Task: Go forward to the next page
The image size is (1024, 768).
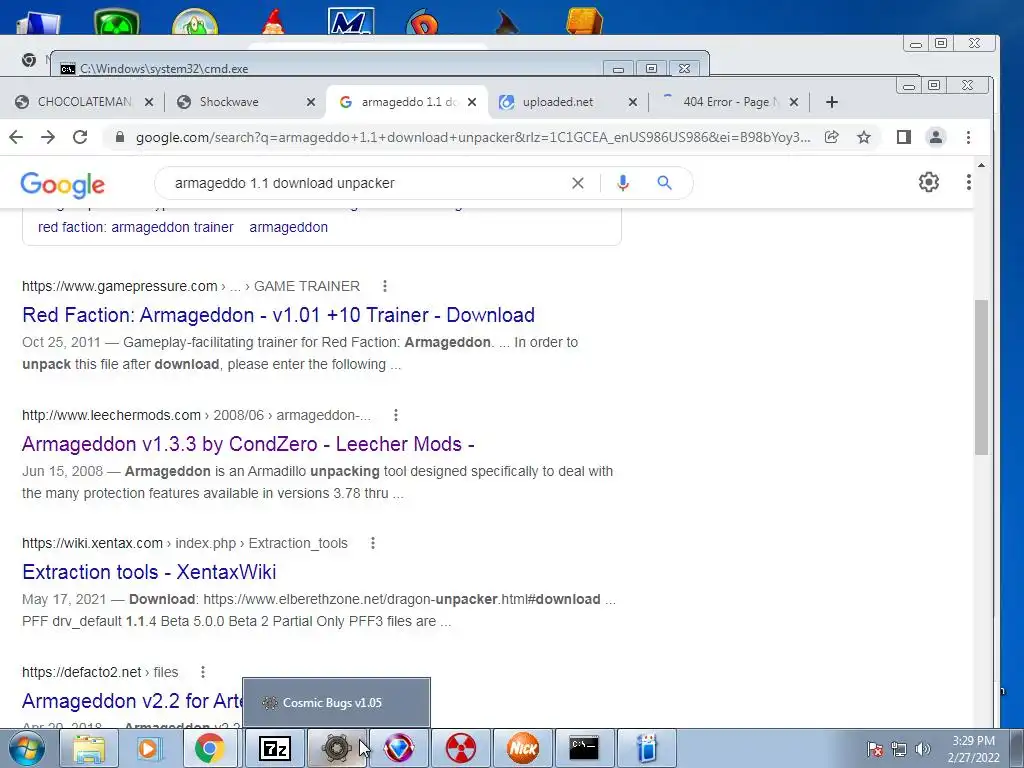Action: pos(48,137)
